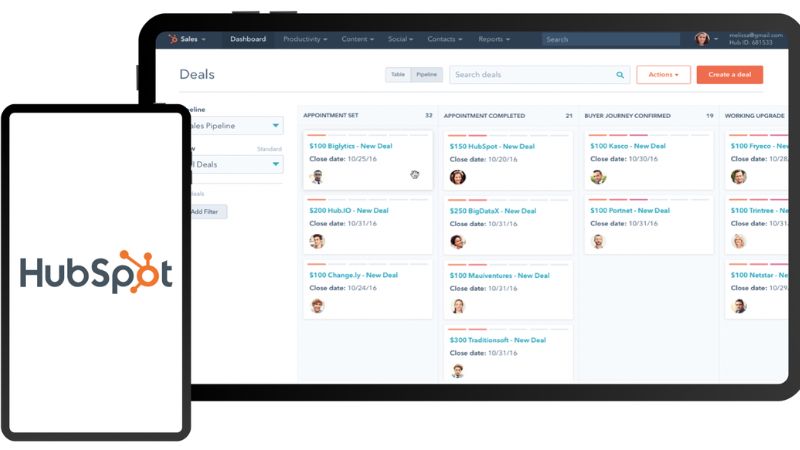Screen dimensions: 800x450
Task: Click Kasco card stage progress bar
Action: [x=648, y=135]
